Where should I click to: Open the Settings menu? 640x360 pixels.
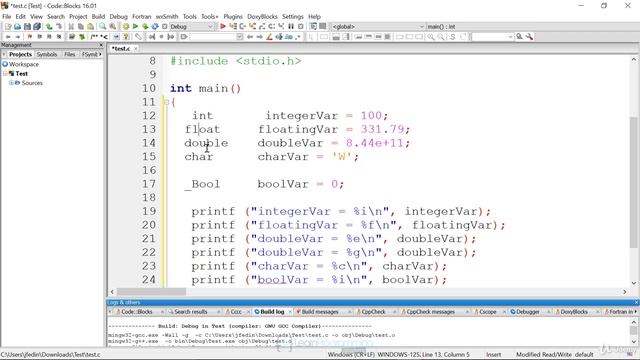[x=293, y=17]
